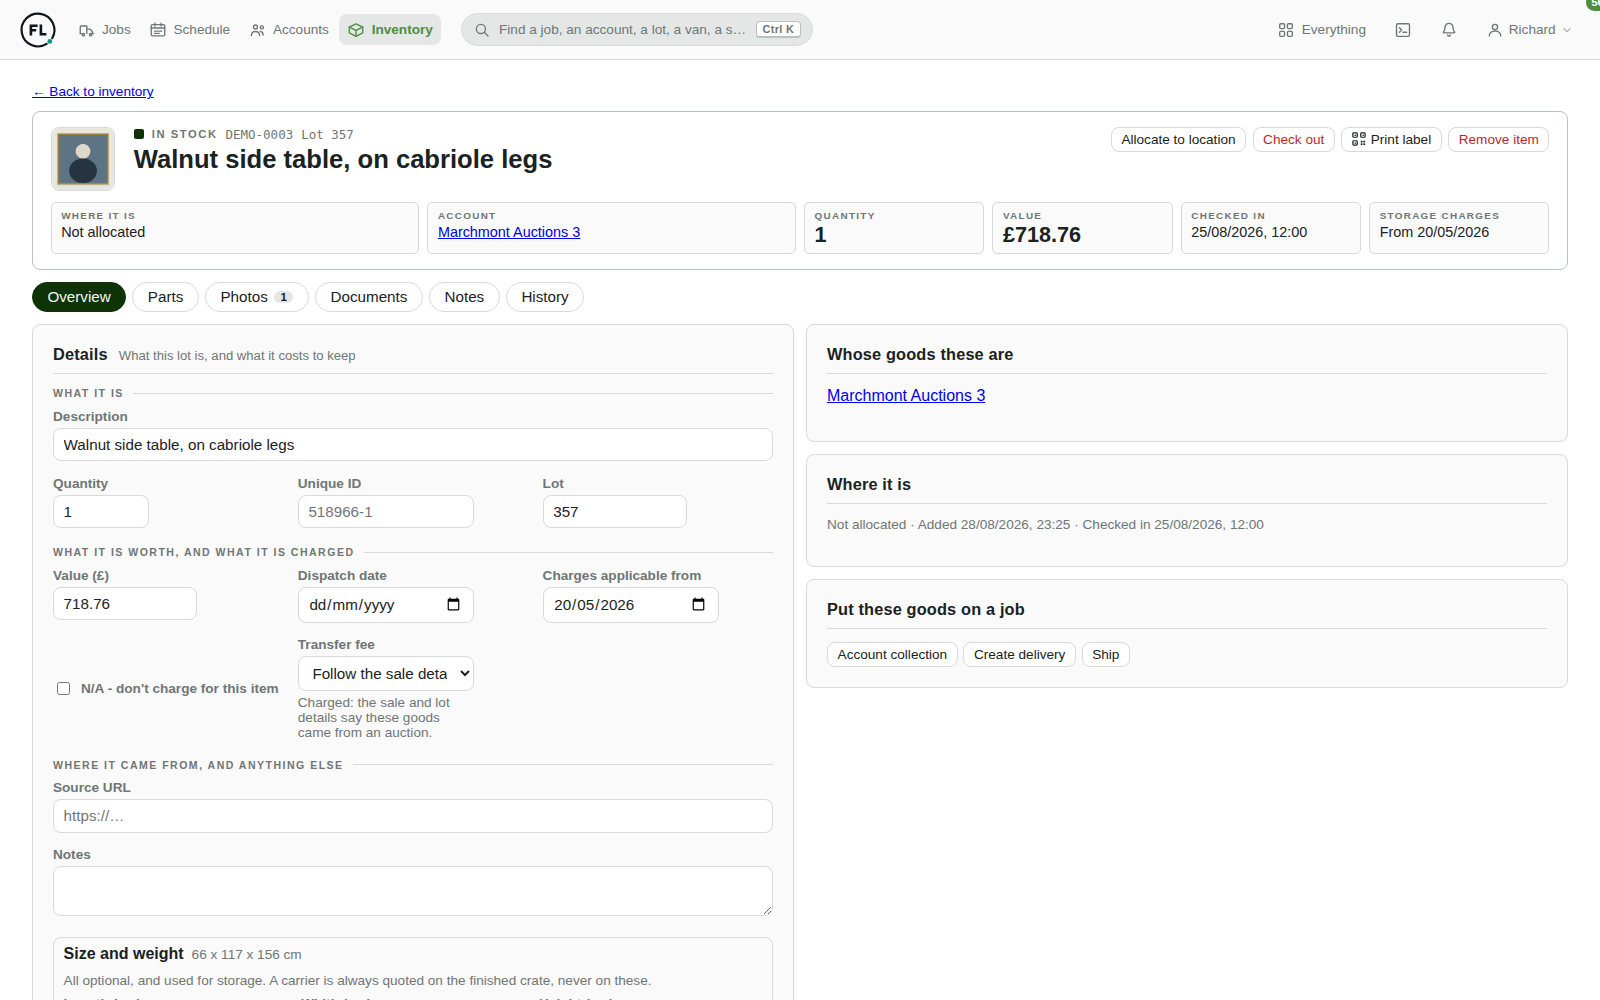
Task: Open calendar picker for Dispatch date
Action: pos(453,605)
